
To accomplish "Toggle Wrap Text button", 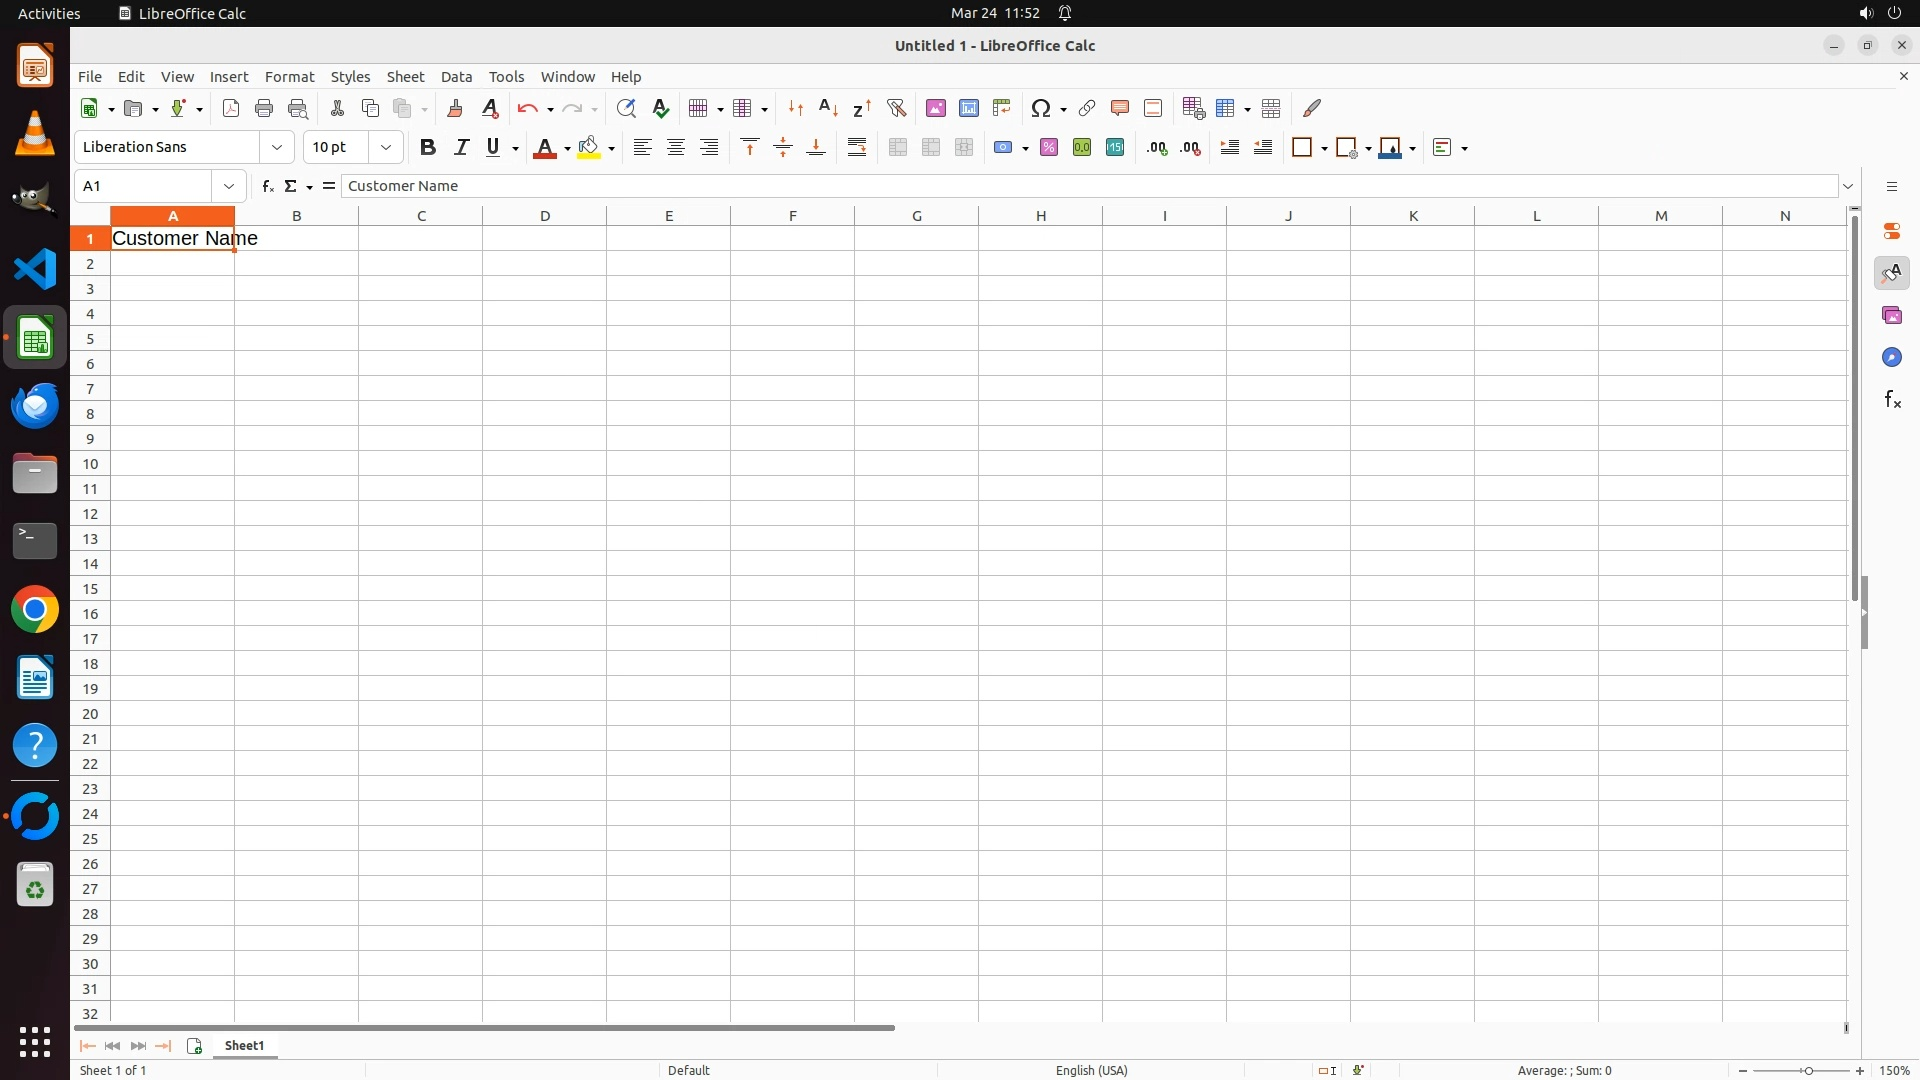I will click(857, 147).
